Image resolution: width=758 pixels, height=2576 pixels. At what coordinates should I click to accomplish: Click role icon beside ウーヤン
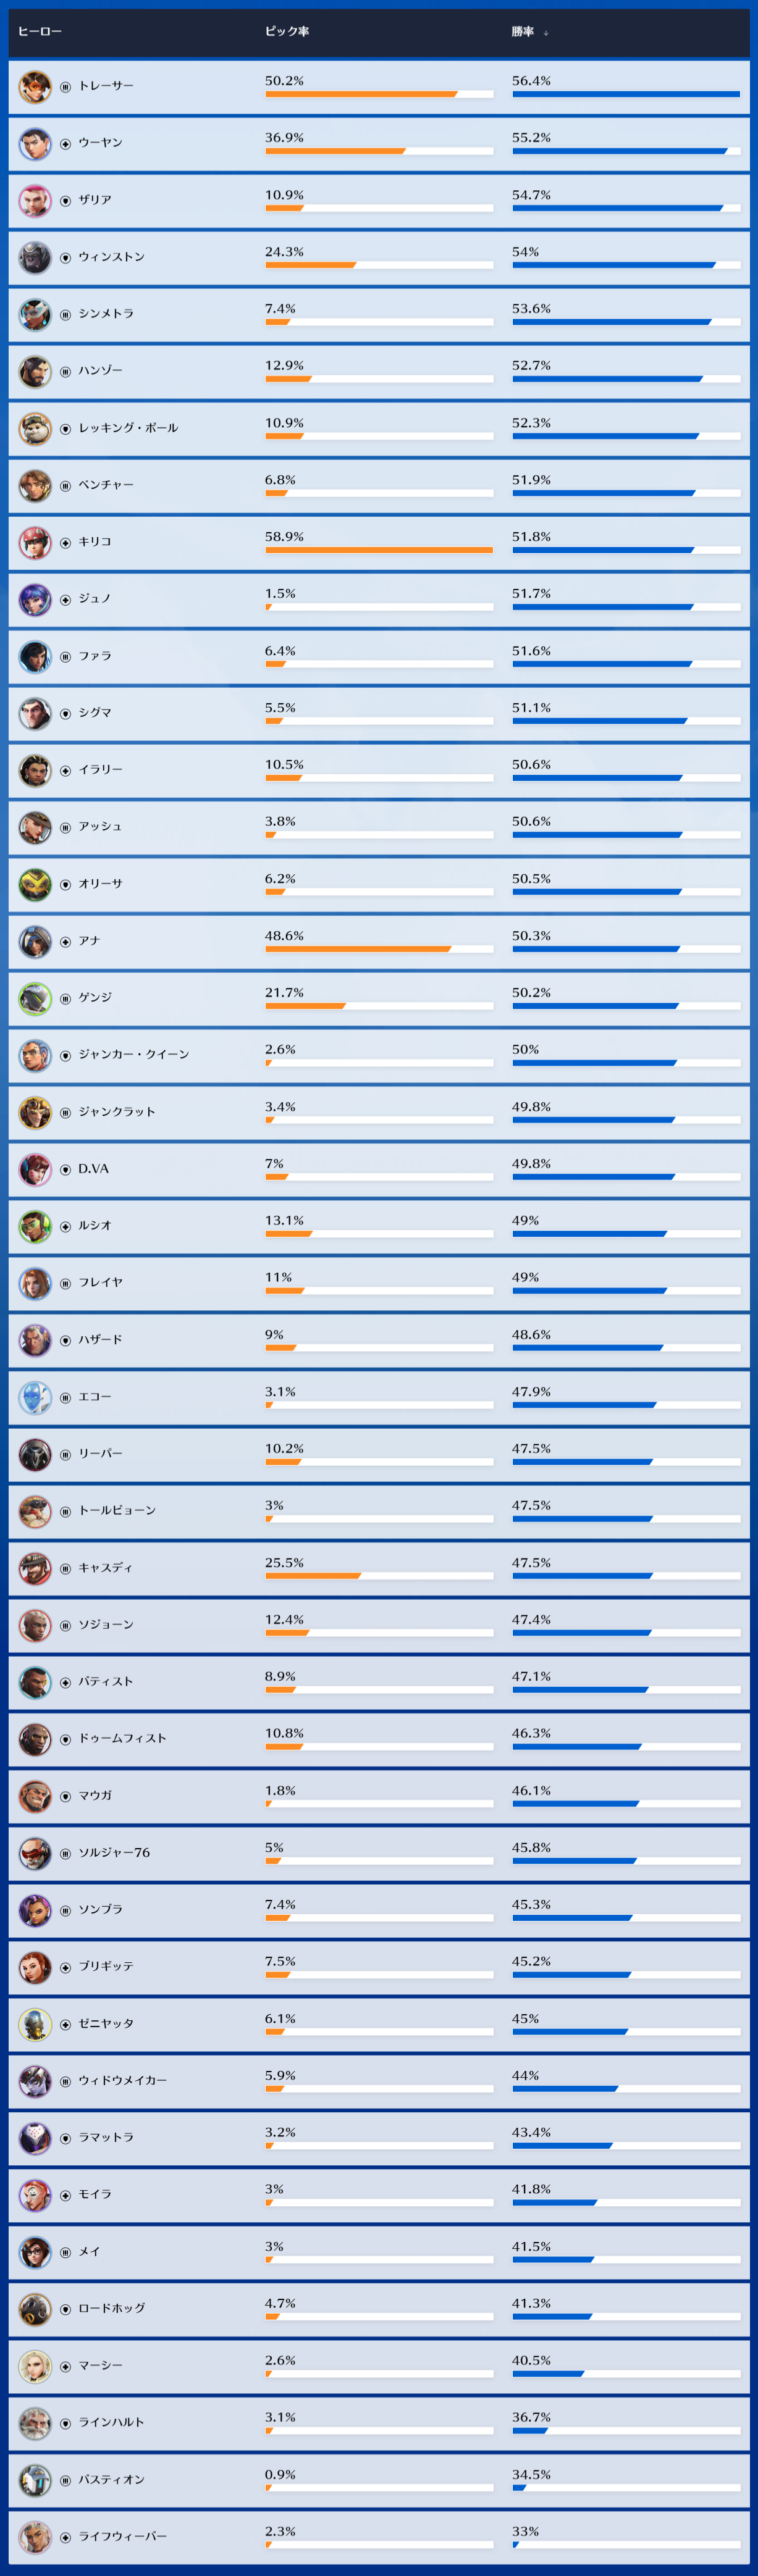(65, 144)
